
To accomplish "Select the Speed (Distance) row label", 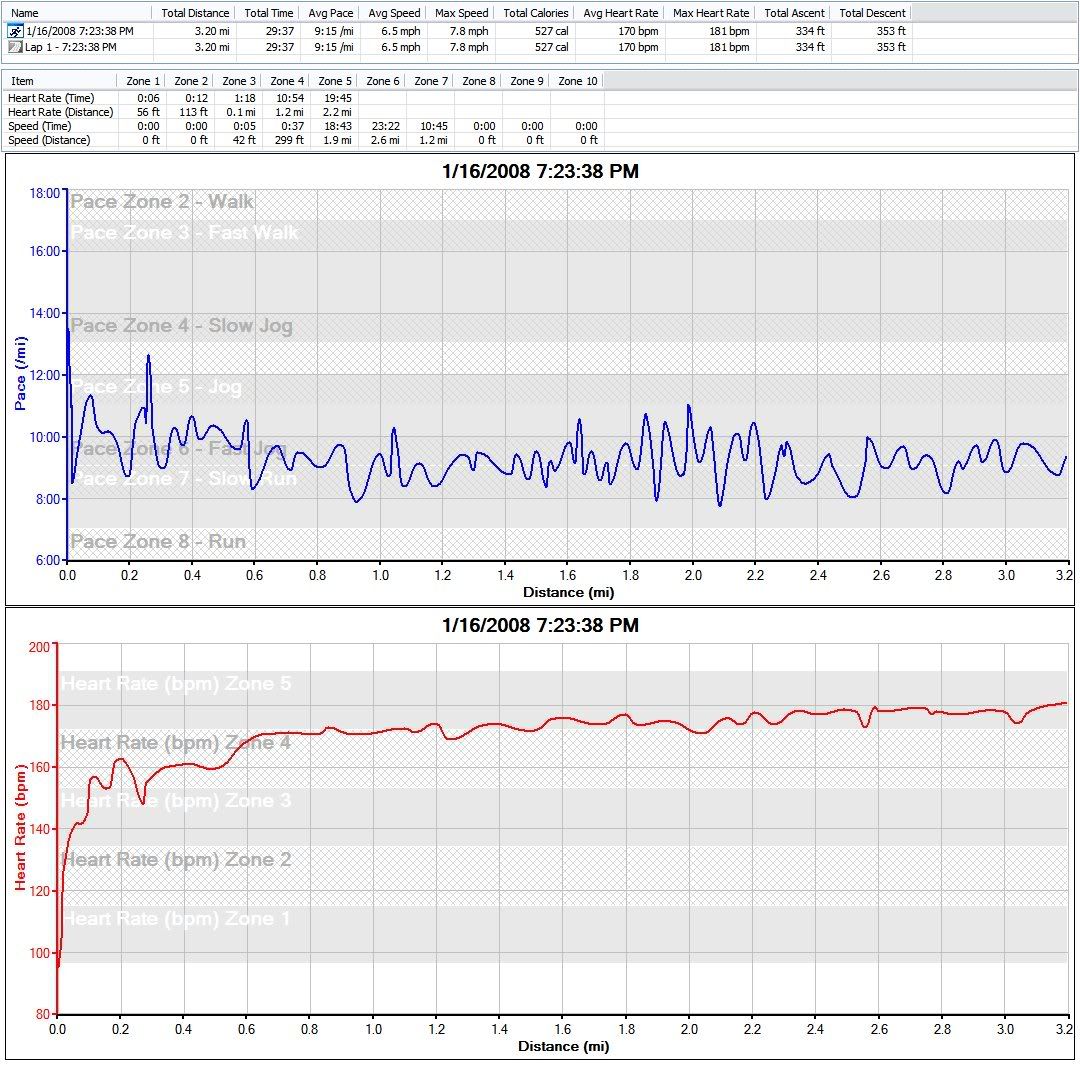I will [49, 140].
